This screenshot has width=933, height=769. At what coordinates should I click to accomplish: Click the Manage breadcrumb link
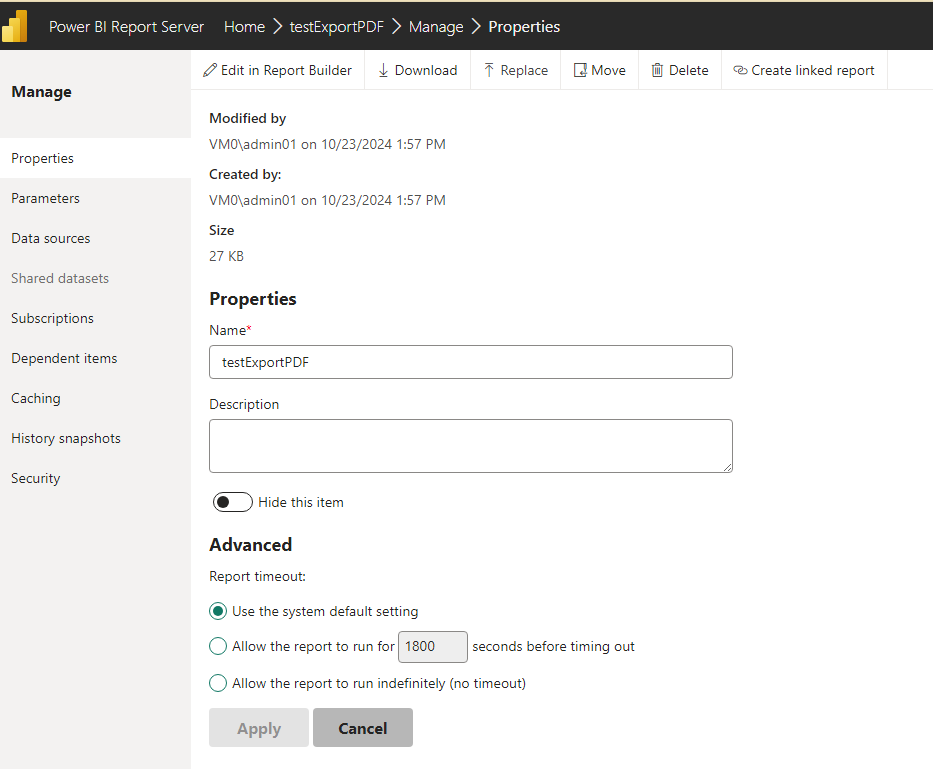[x=436, y=27]
